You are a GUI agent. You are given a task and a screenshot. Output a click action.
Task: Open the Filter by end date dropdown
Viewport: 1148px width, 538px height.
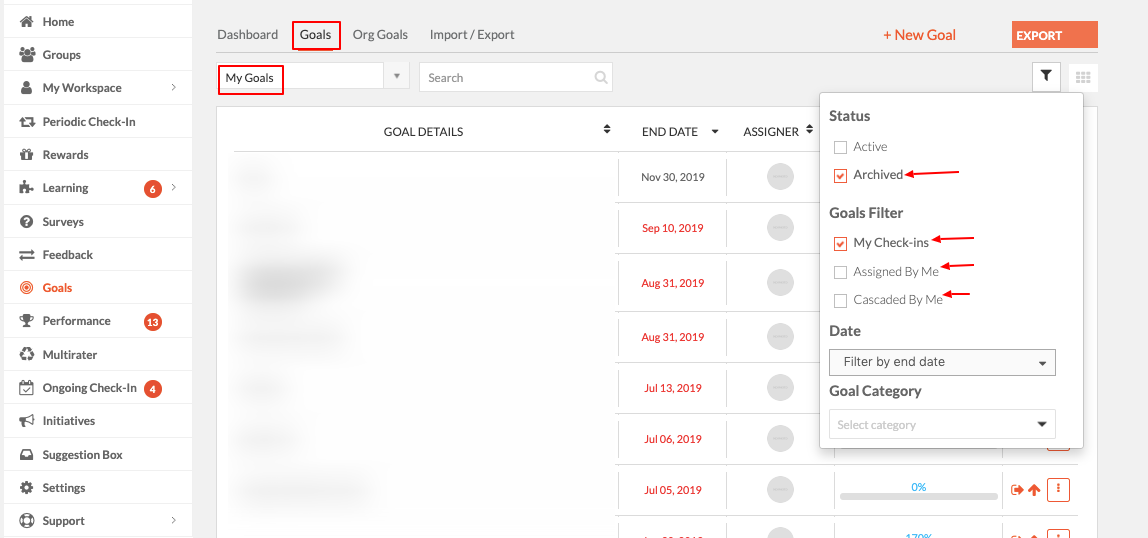pos(942,362)
